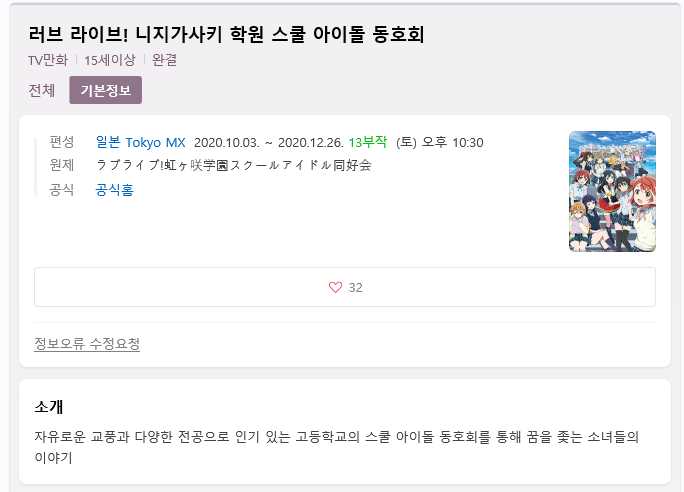The image size is (684, 492).
Task: Click the broadcast date range 2020.10.03. ~ 2020.12.26.
Action: point(269,143)
